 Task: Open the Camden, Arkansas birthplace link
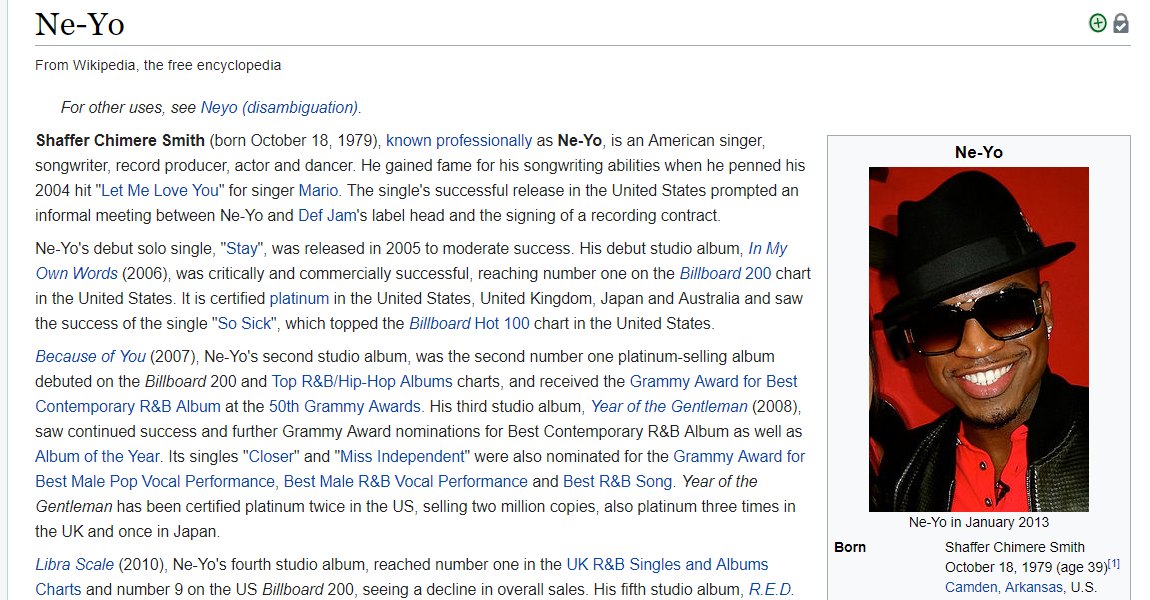1003,587
